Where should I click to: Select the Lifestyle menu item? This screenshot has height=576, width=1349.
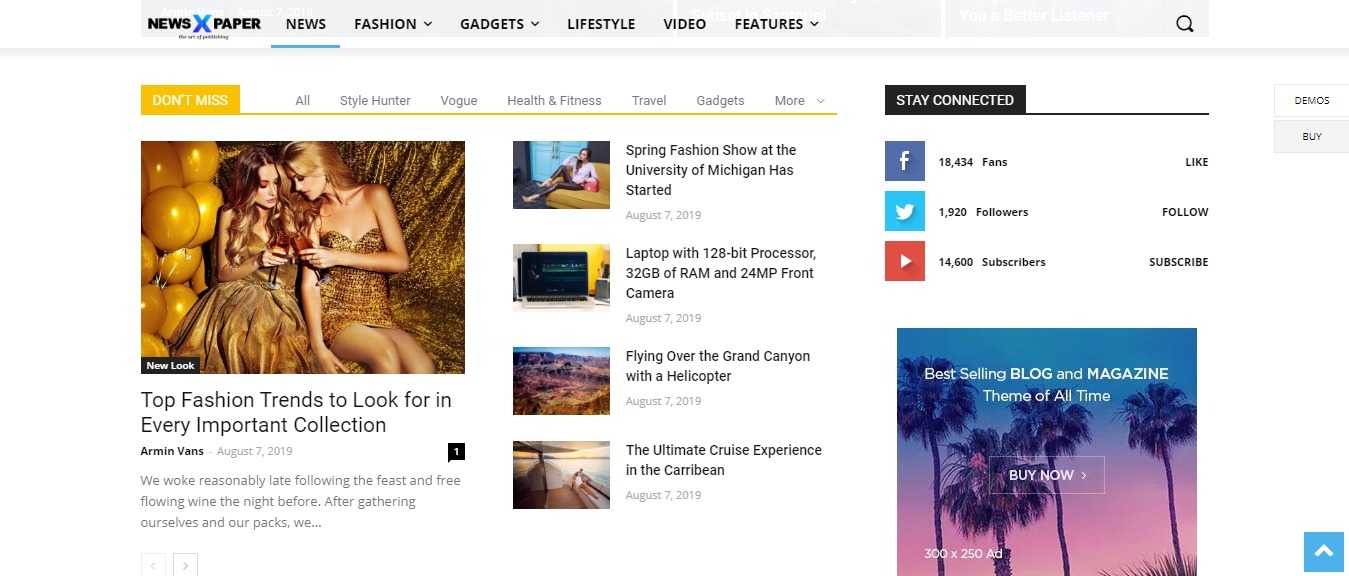[x=601, y=24]
